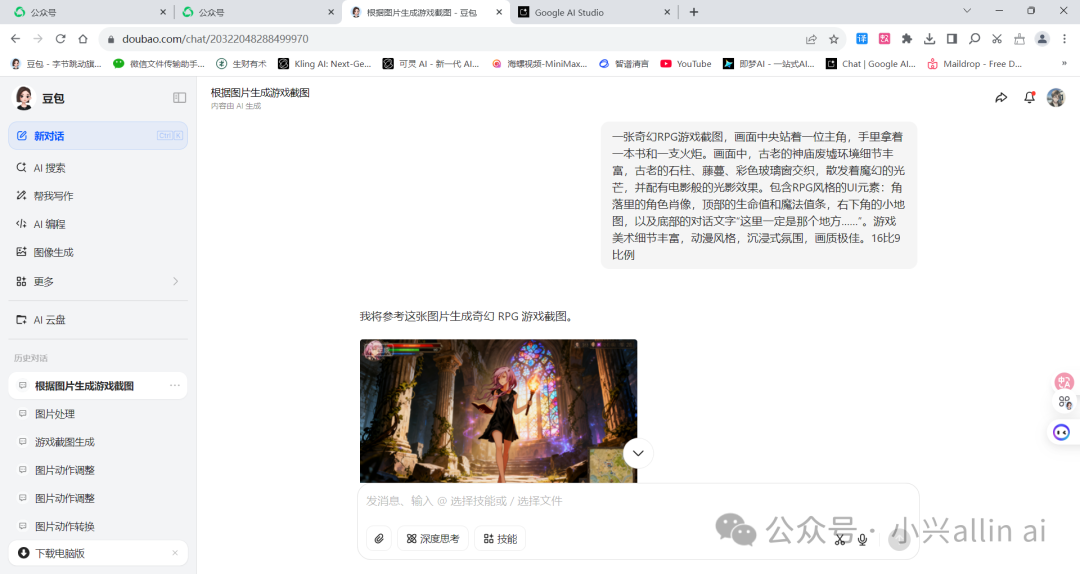Image resolution: width=1080 pixels, height=574 pixels.
Task: Open Kling AI bookmark
Action: (324, 63)
